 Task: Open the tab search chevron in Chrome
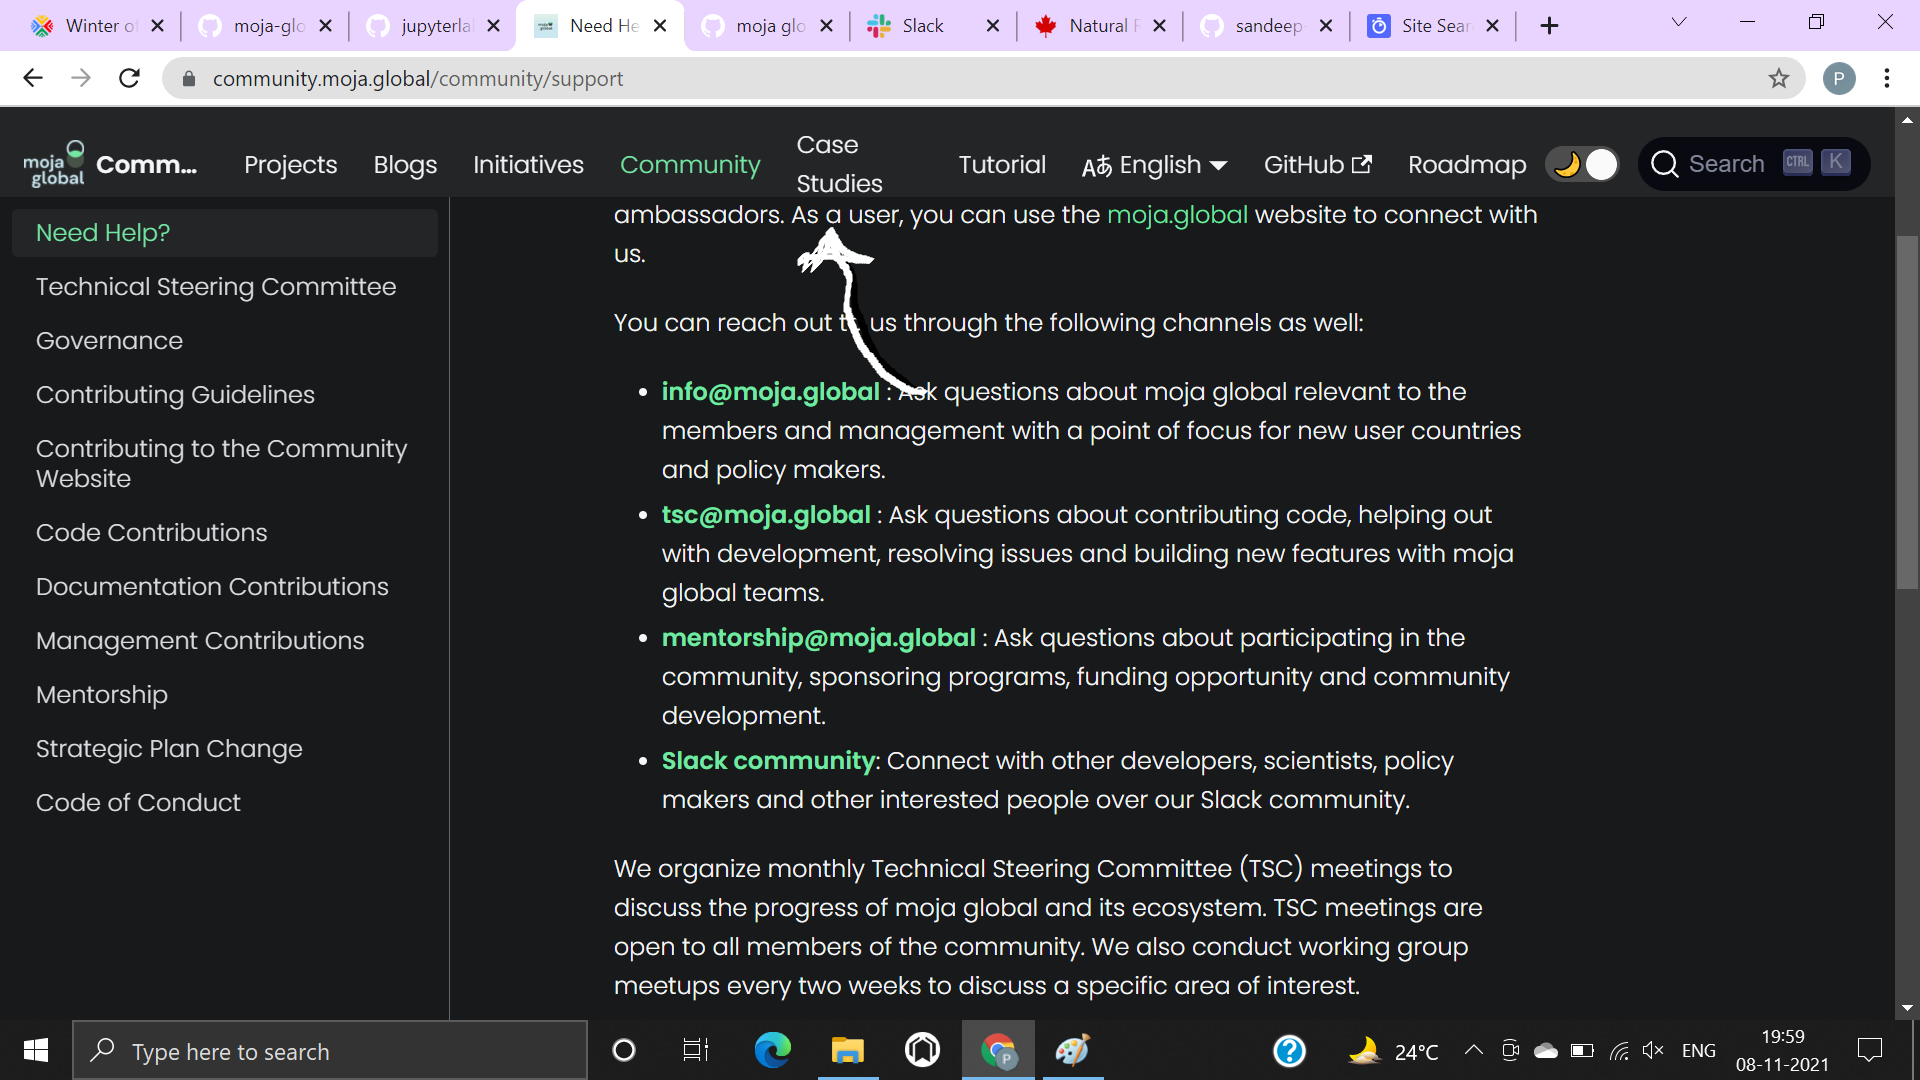(x=1678, y=22)
